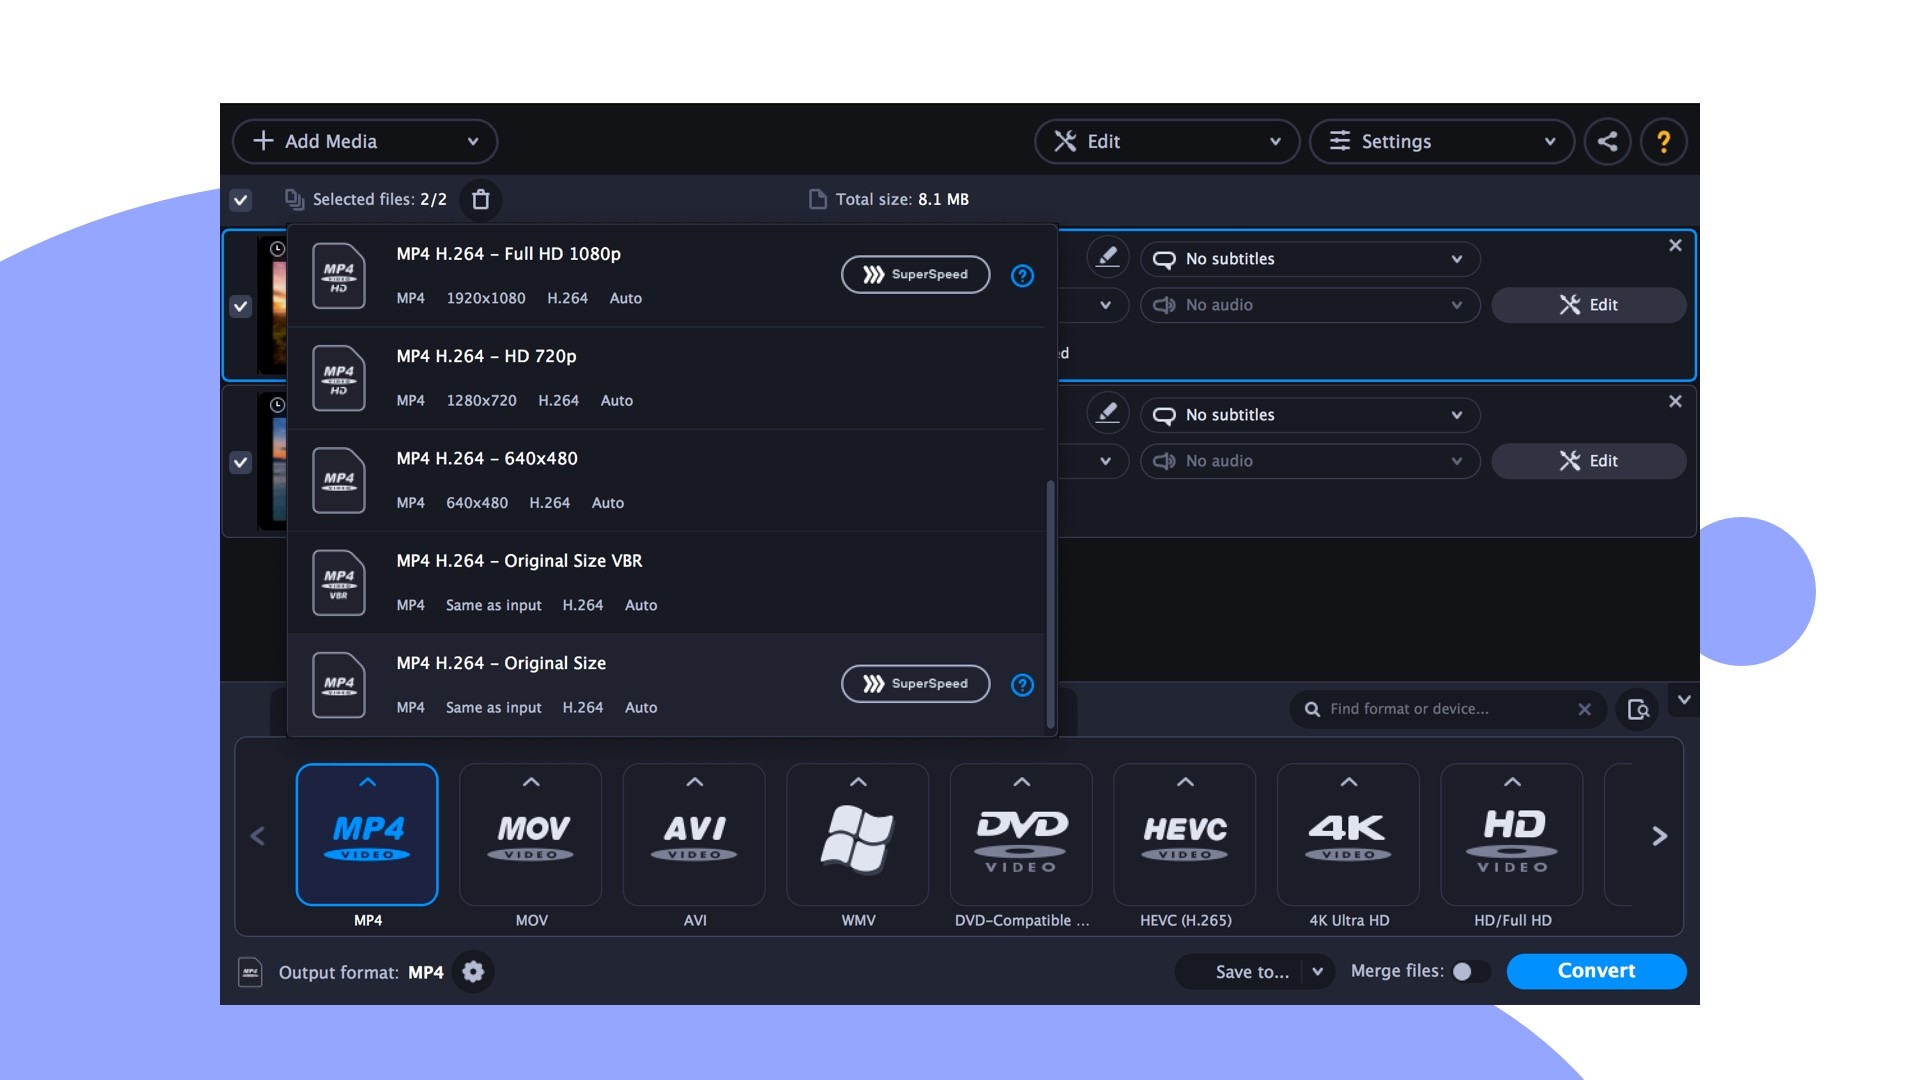Viewport: 1920px width, 1080px height.
Task: Clear the format search field
Action: tap(1584, 709)
